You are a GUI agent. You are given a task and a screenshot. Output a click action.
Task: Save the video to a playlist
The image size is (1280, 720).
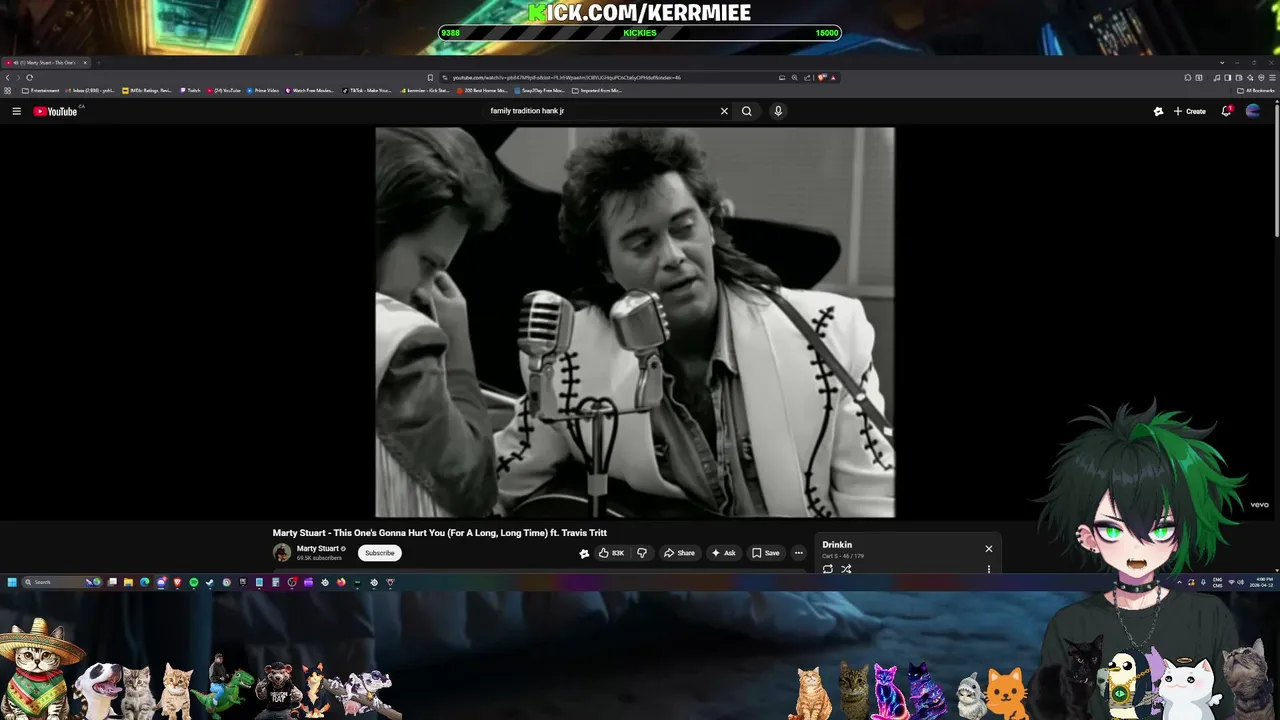point(766,553)
